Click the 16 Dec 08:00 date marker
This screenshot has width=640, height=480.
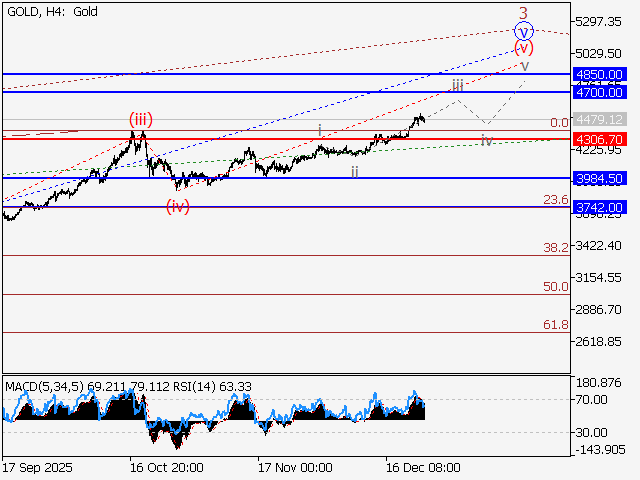[424, 467]
